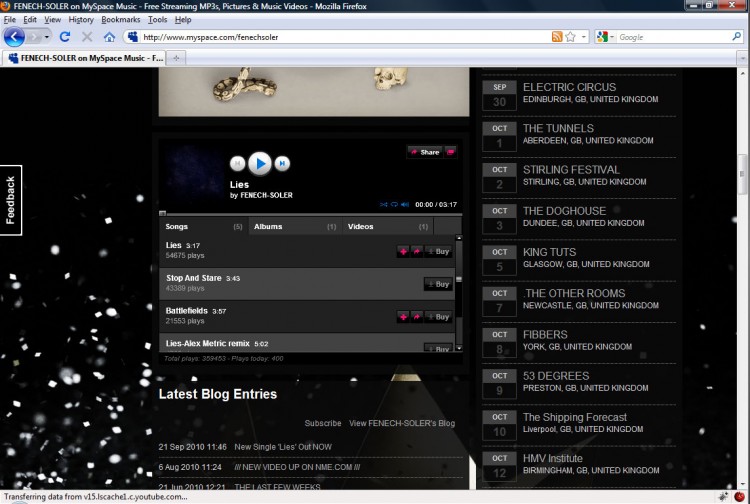Bookmark this page with the star icon
750x504 pixels.
(570, 37)
